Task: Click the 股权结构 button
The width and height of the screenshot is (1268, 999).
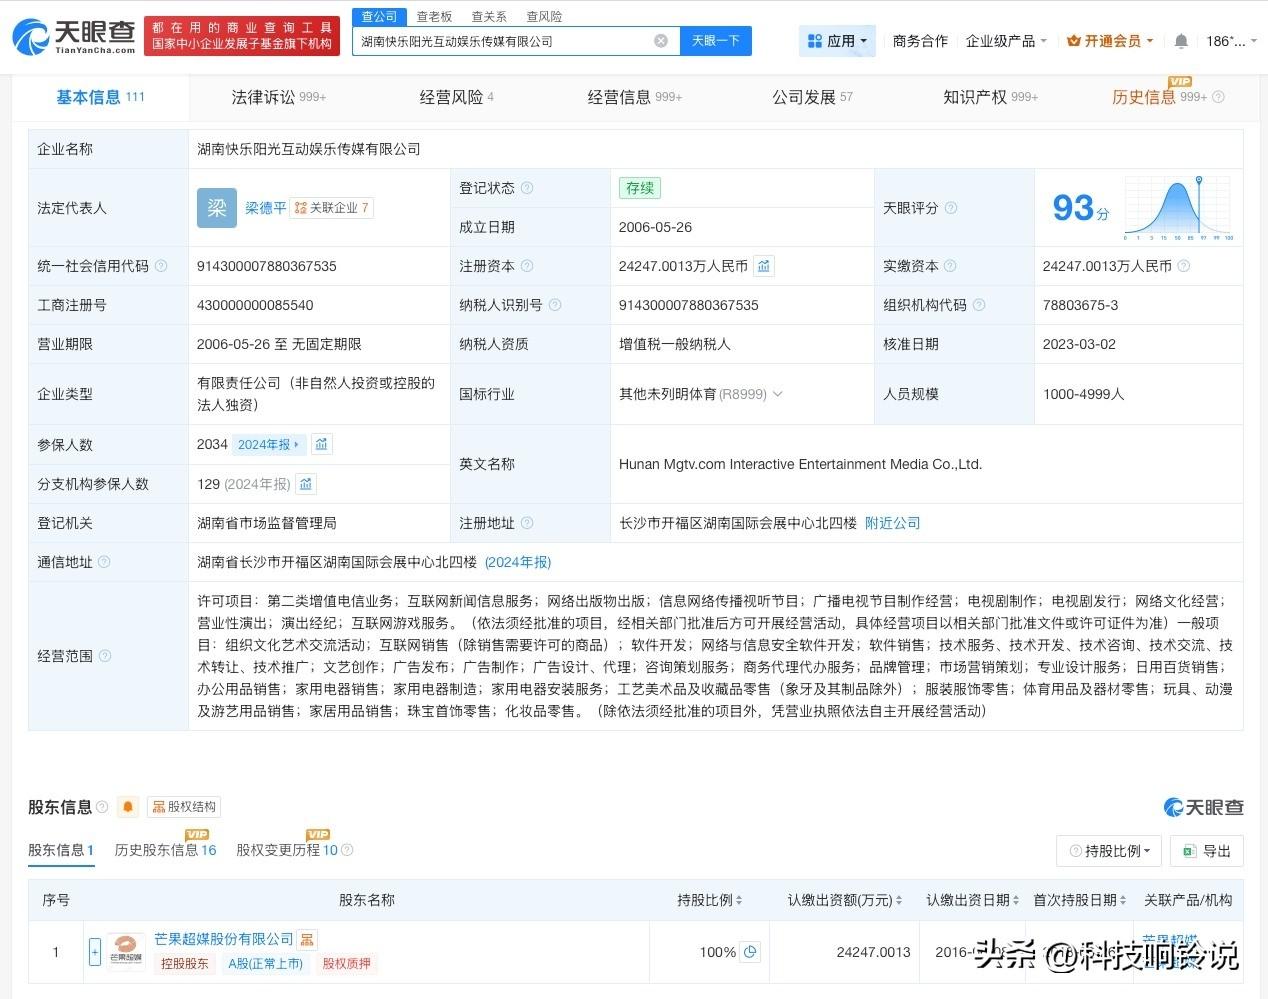Action: (183, 807)
